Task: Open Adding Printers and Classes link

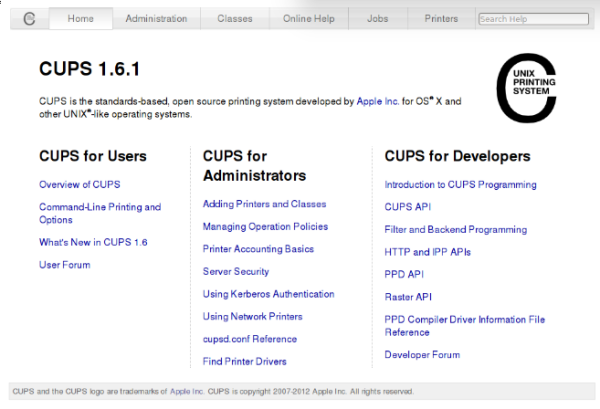Action: 264,204
